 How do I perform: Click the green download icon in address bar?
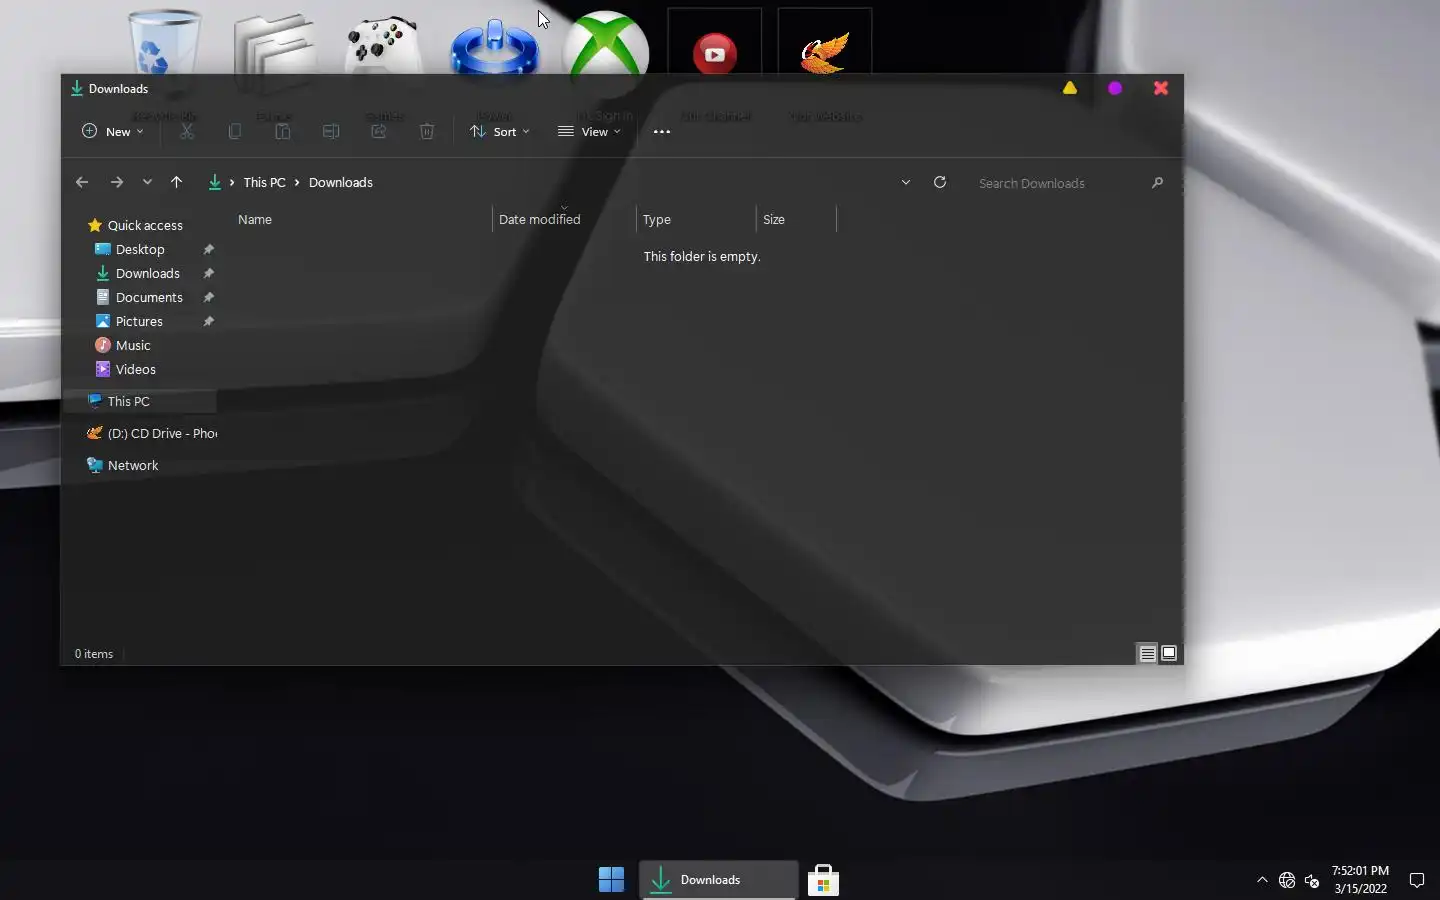(214, 182)
